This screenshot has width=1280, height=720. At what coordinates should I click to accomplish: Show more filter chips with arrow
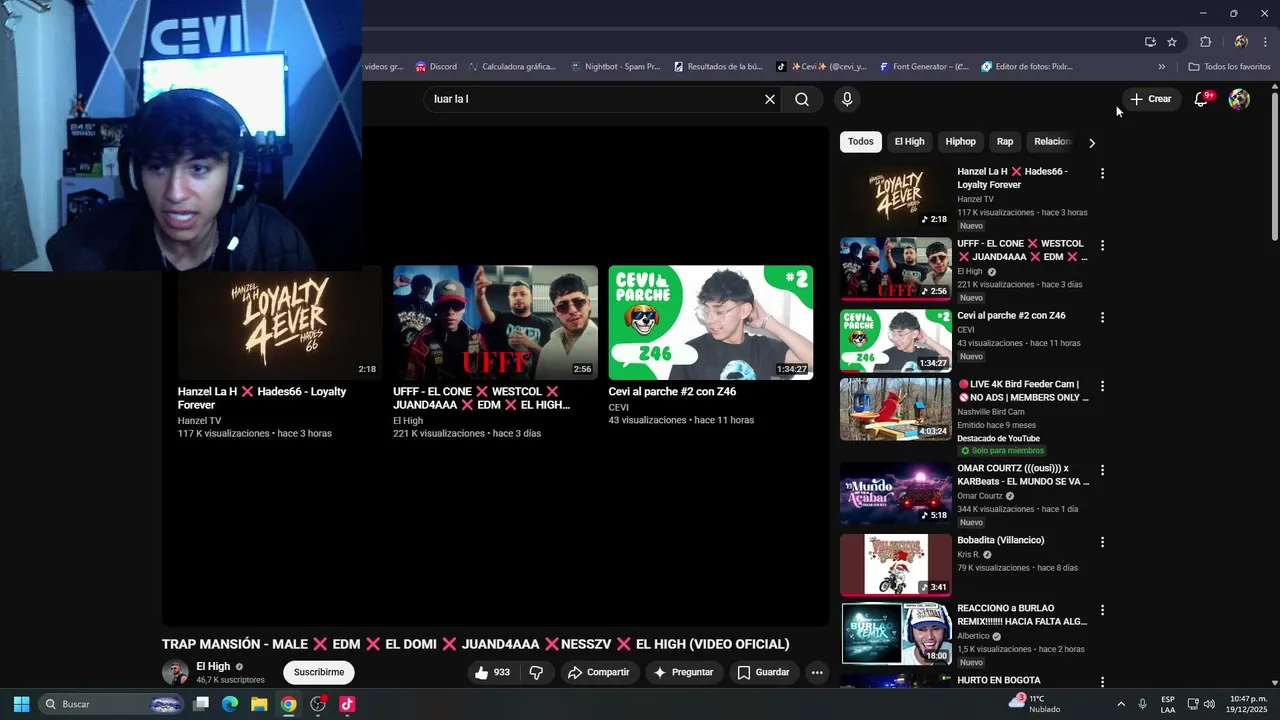click(1092, 143)
